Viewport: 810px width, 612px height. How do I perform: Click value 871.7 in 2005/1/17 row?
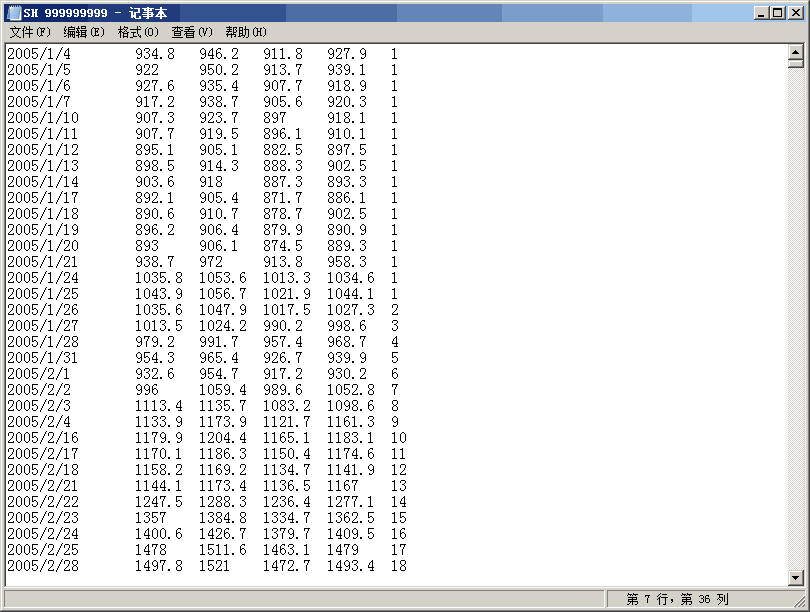(283, 198)
